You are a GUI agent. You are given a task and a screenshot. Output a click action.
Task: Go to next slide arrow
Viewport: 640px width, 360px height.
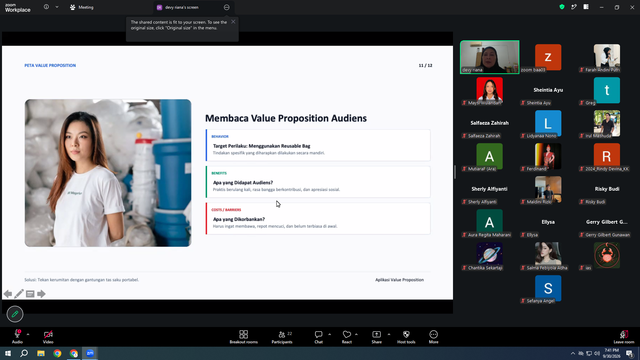click(41, 294)
